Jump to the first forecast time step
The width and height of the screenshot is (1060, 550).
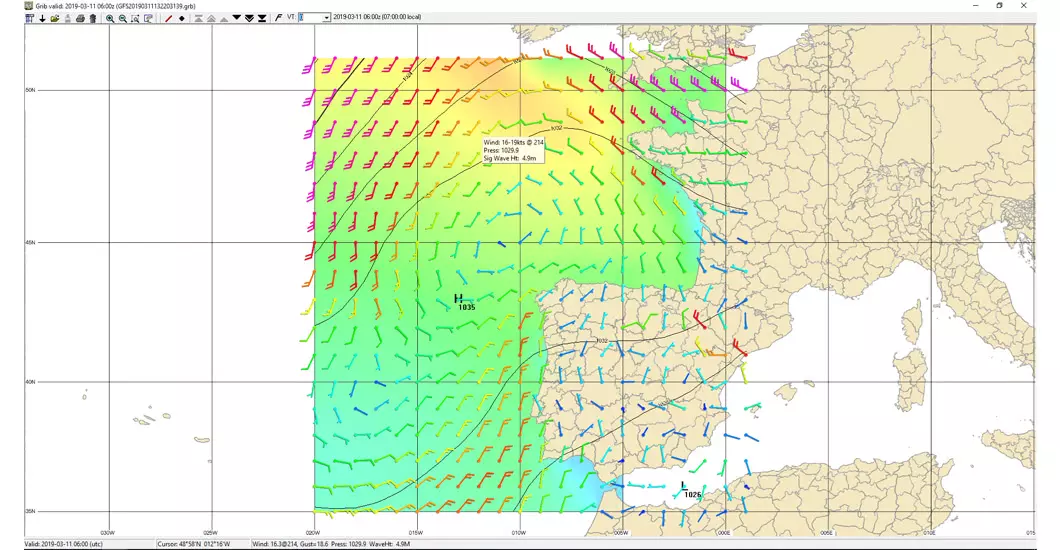click(199, 18)
